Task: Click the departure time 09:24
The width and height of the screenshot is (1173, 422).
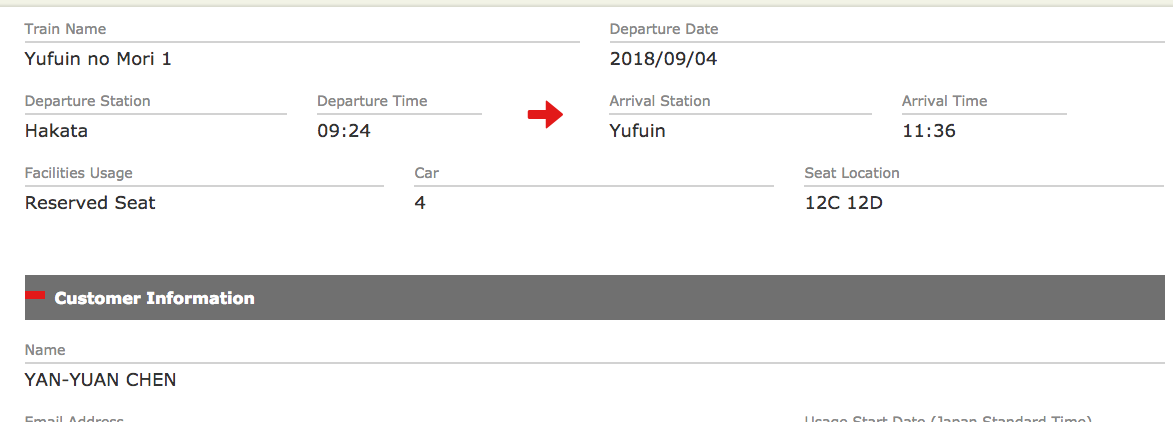Action: tap(344, 131)
